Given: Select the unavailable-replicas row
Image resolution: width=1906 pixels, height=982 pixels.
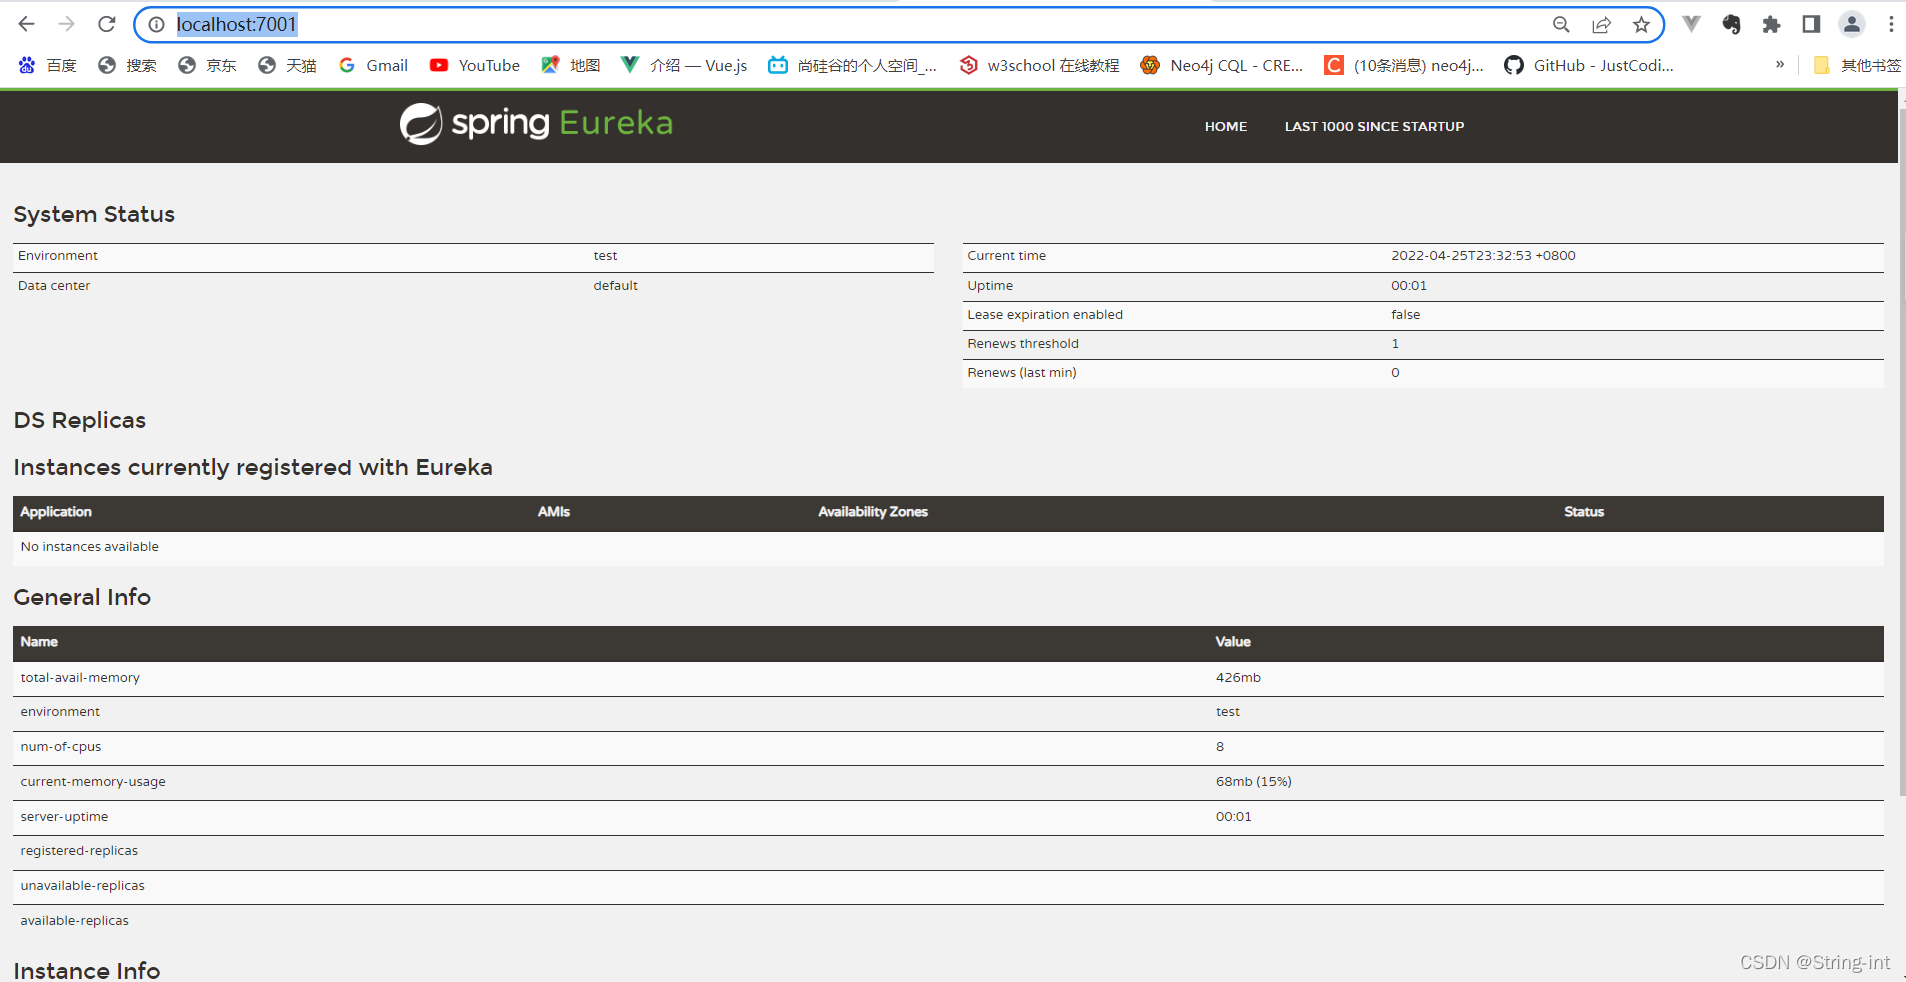Looking at the screenshot, I should pos(948,886).
